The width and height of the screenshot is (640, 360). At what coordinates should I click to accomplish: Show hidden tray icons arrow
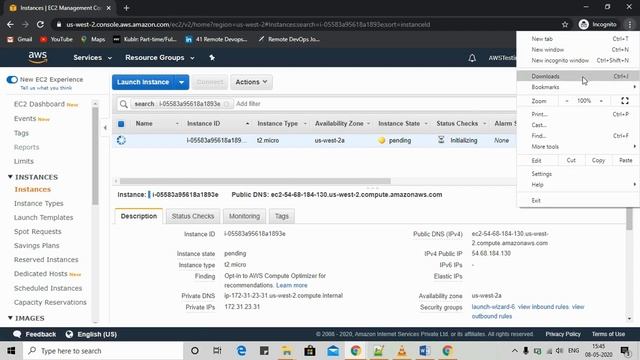(x=515, y=351)
